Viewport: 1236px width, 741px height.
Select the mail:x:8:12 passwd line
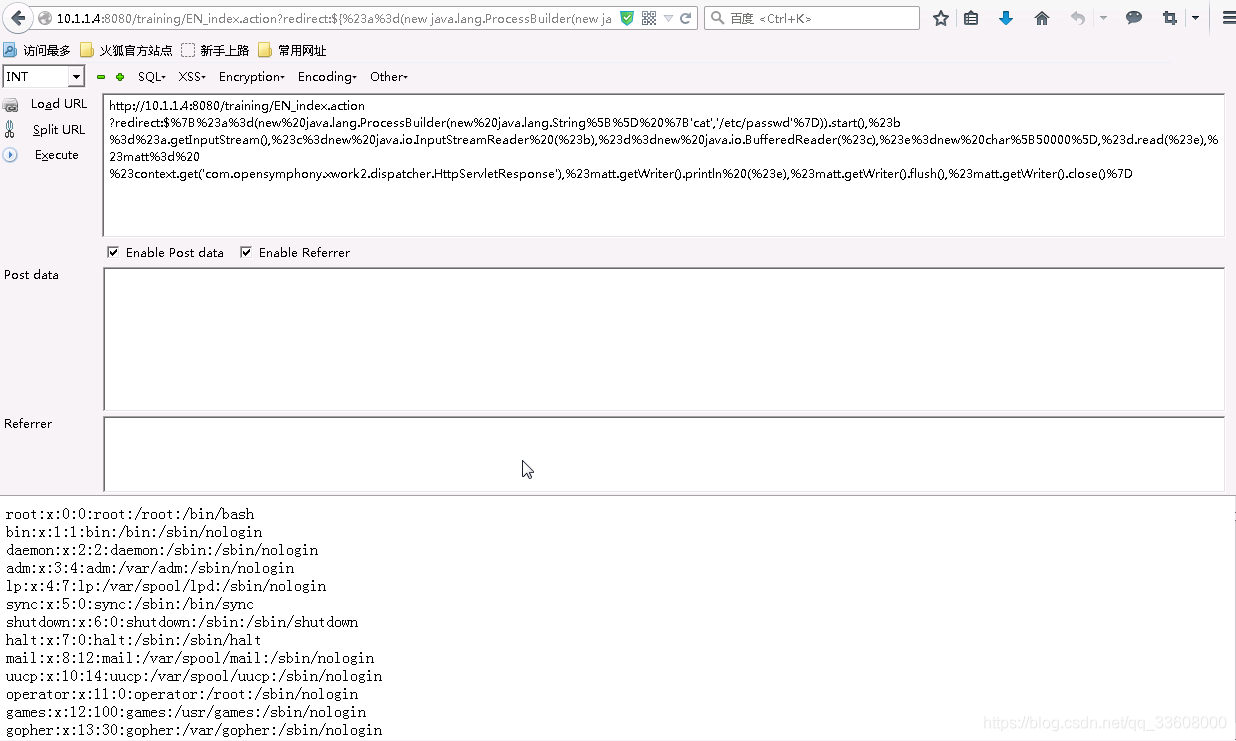[x=190, y=659]
